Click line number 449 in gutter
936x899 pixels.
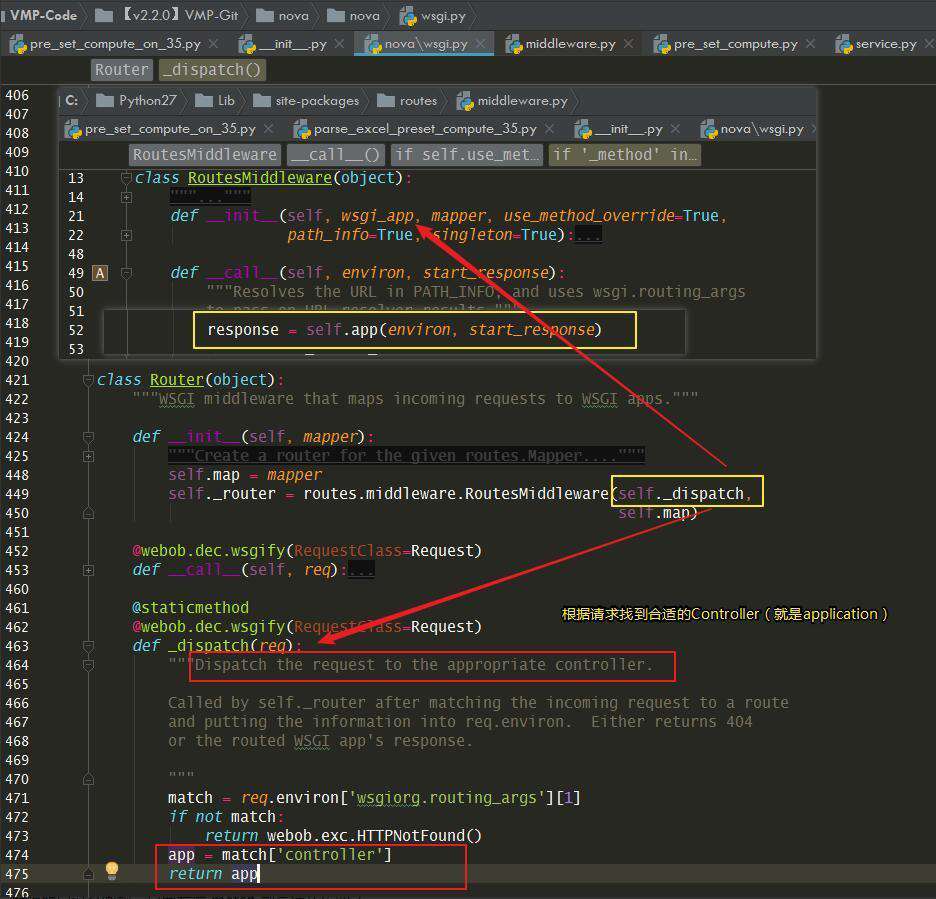[x=17, y=494]
